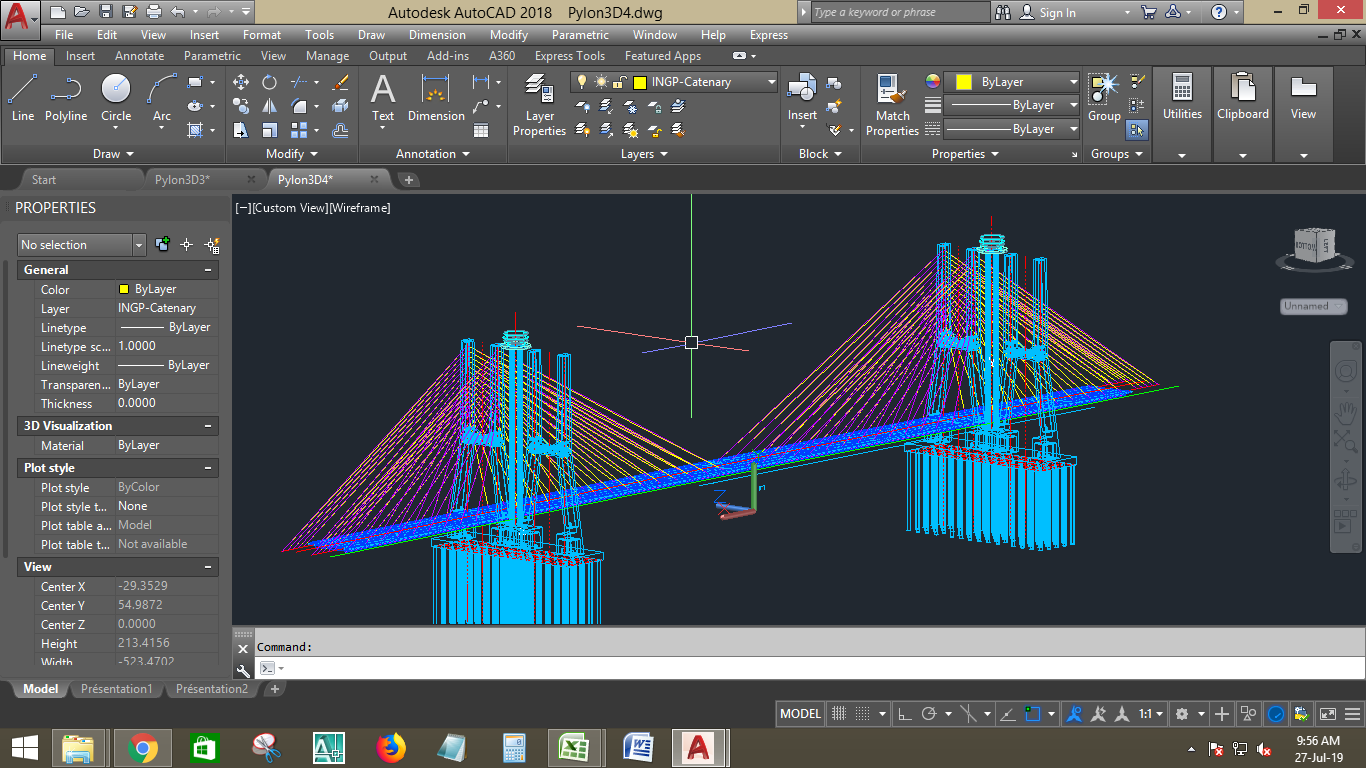Open the INGP-Catenary layer dropdown
1366x768 pixels.
[771, 82]
